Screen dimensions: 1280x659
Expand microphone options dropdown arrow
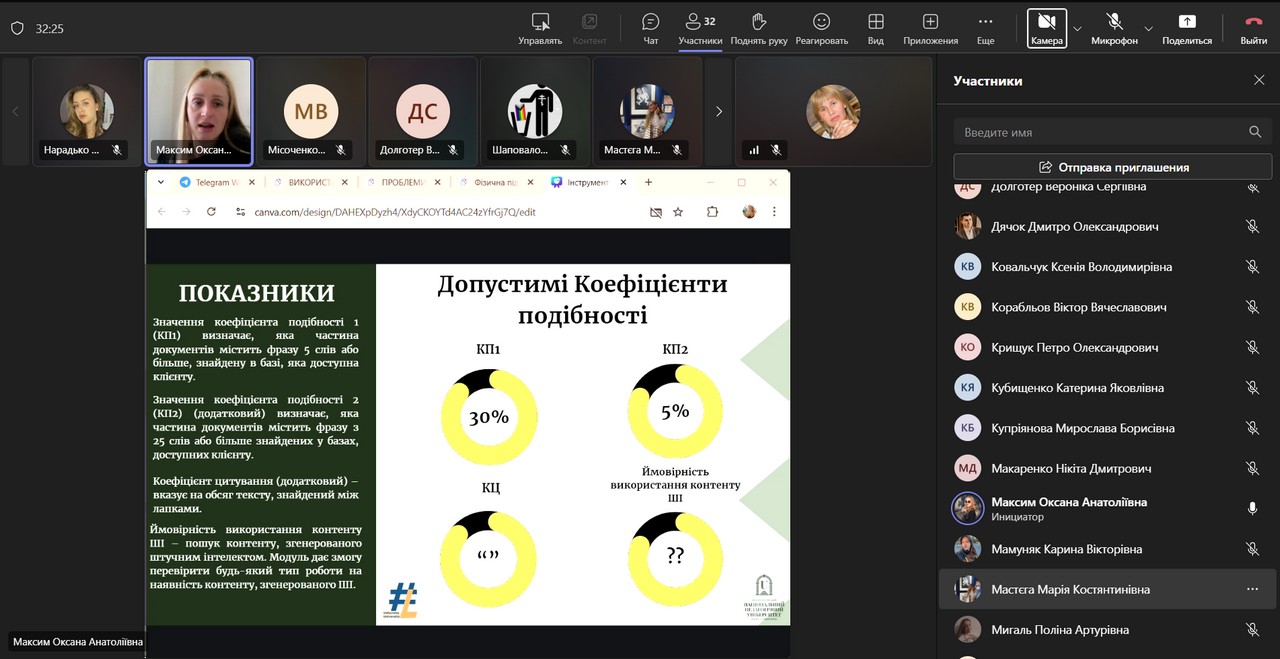(x=1148, y=28)
